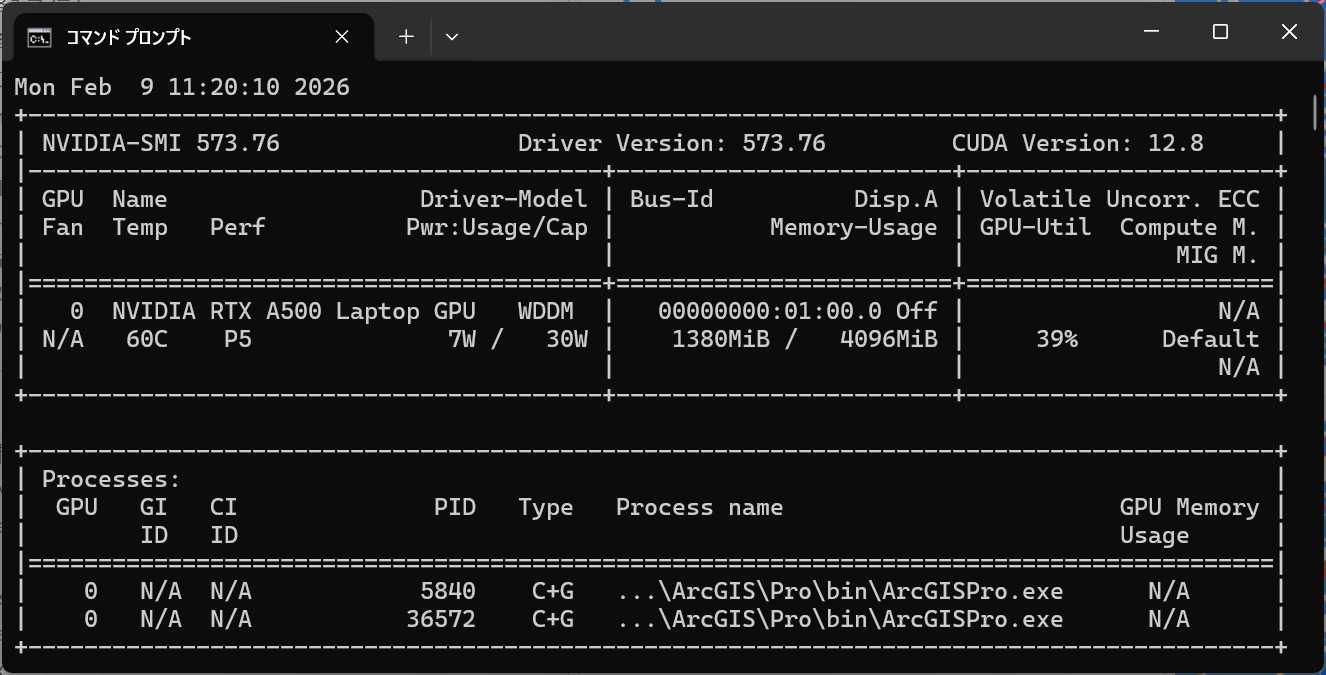Click process PID 36572

click(x=441, y=619)
